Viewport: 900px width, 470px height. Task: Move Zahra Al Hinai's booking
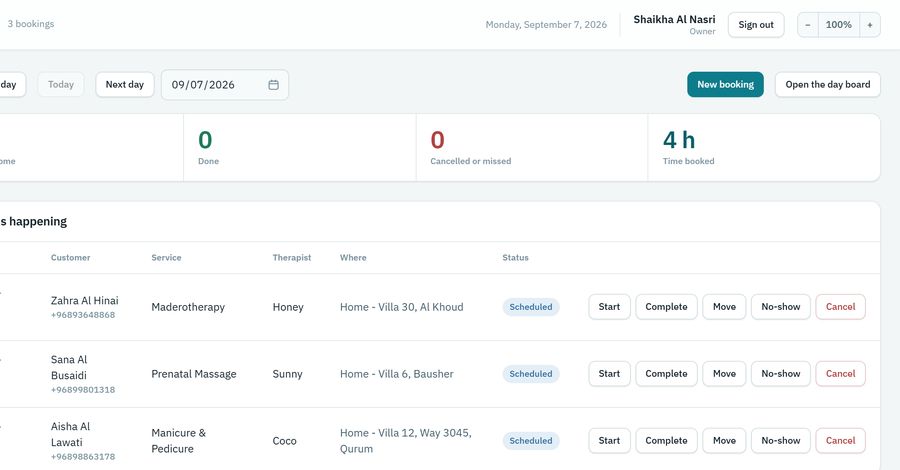(x=724, y=306)
